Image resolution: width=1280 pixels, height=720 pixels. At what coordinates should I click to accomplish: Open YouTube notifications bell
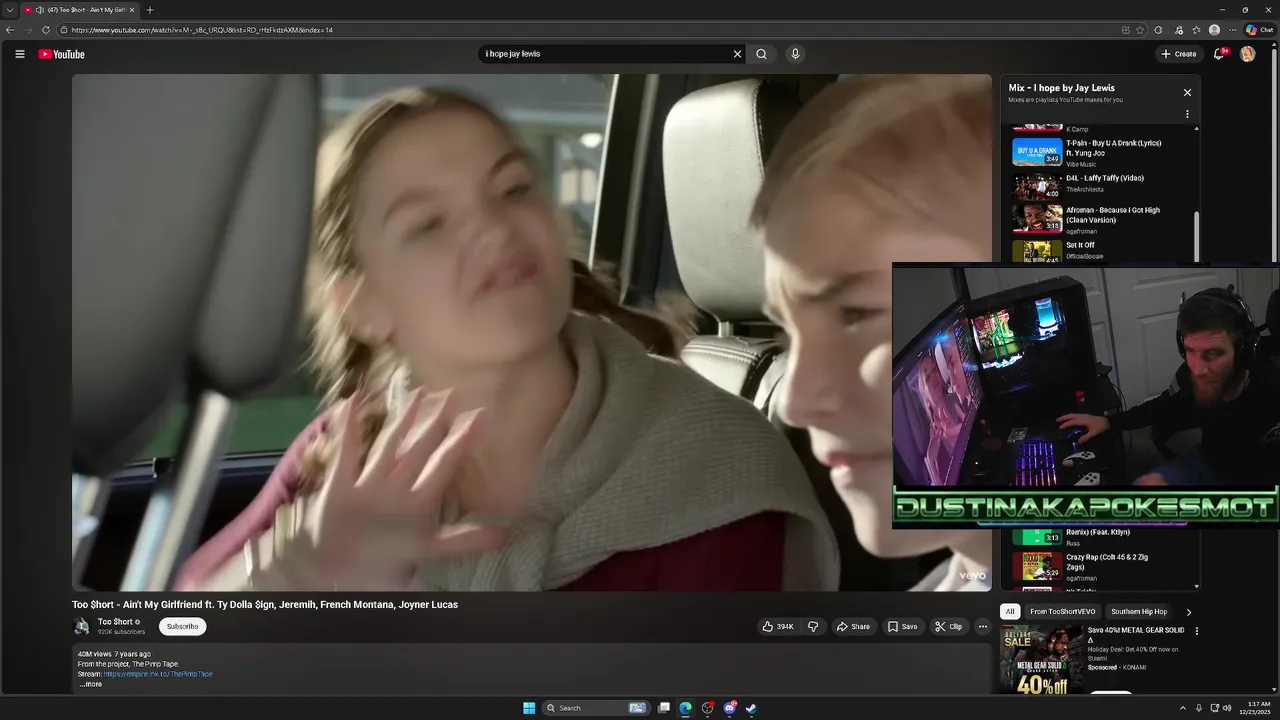(1219, 54)
